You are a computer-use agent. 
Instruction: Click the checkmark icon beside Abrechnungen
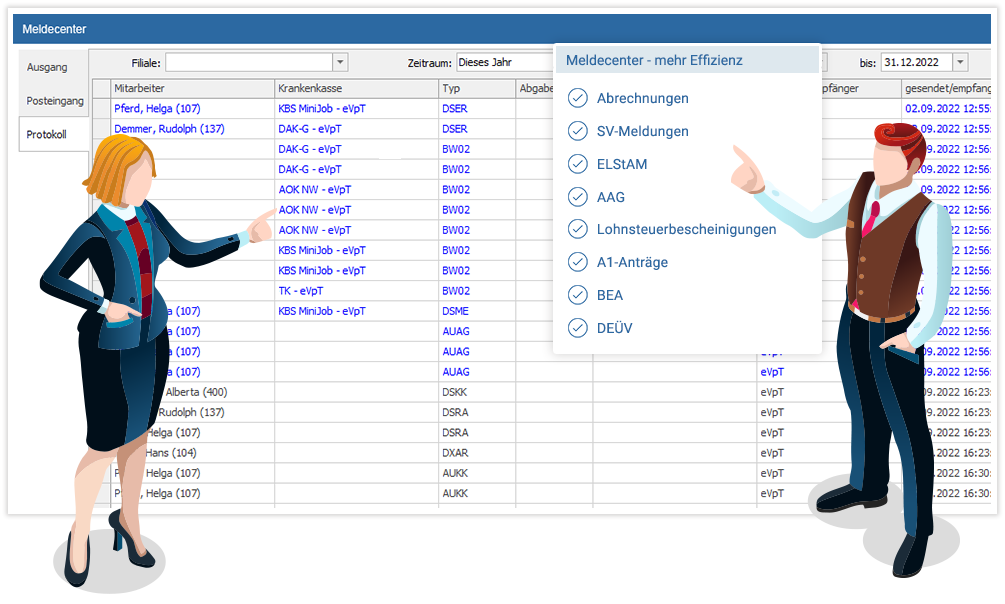click(577, 98)
